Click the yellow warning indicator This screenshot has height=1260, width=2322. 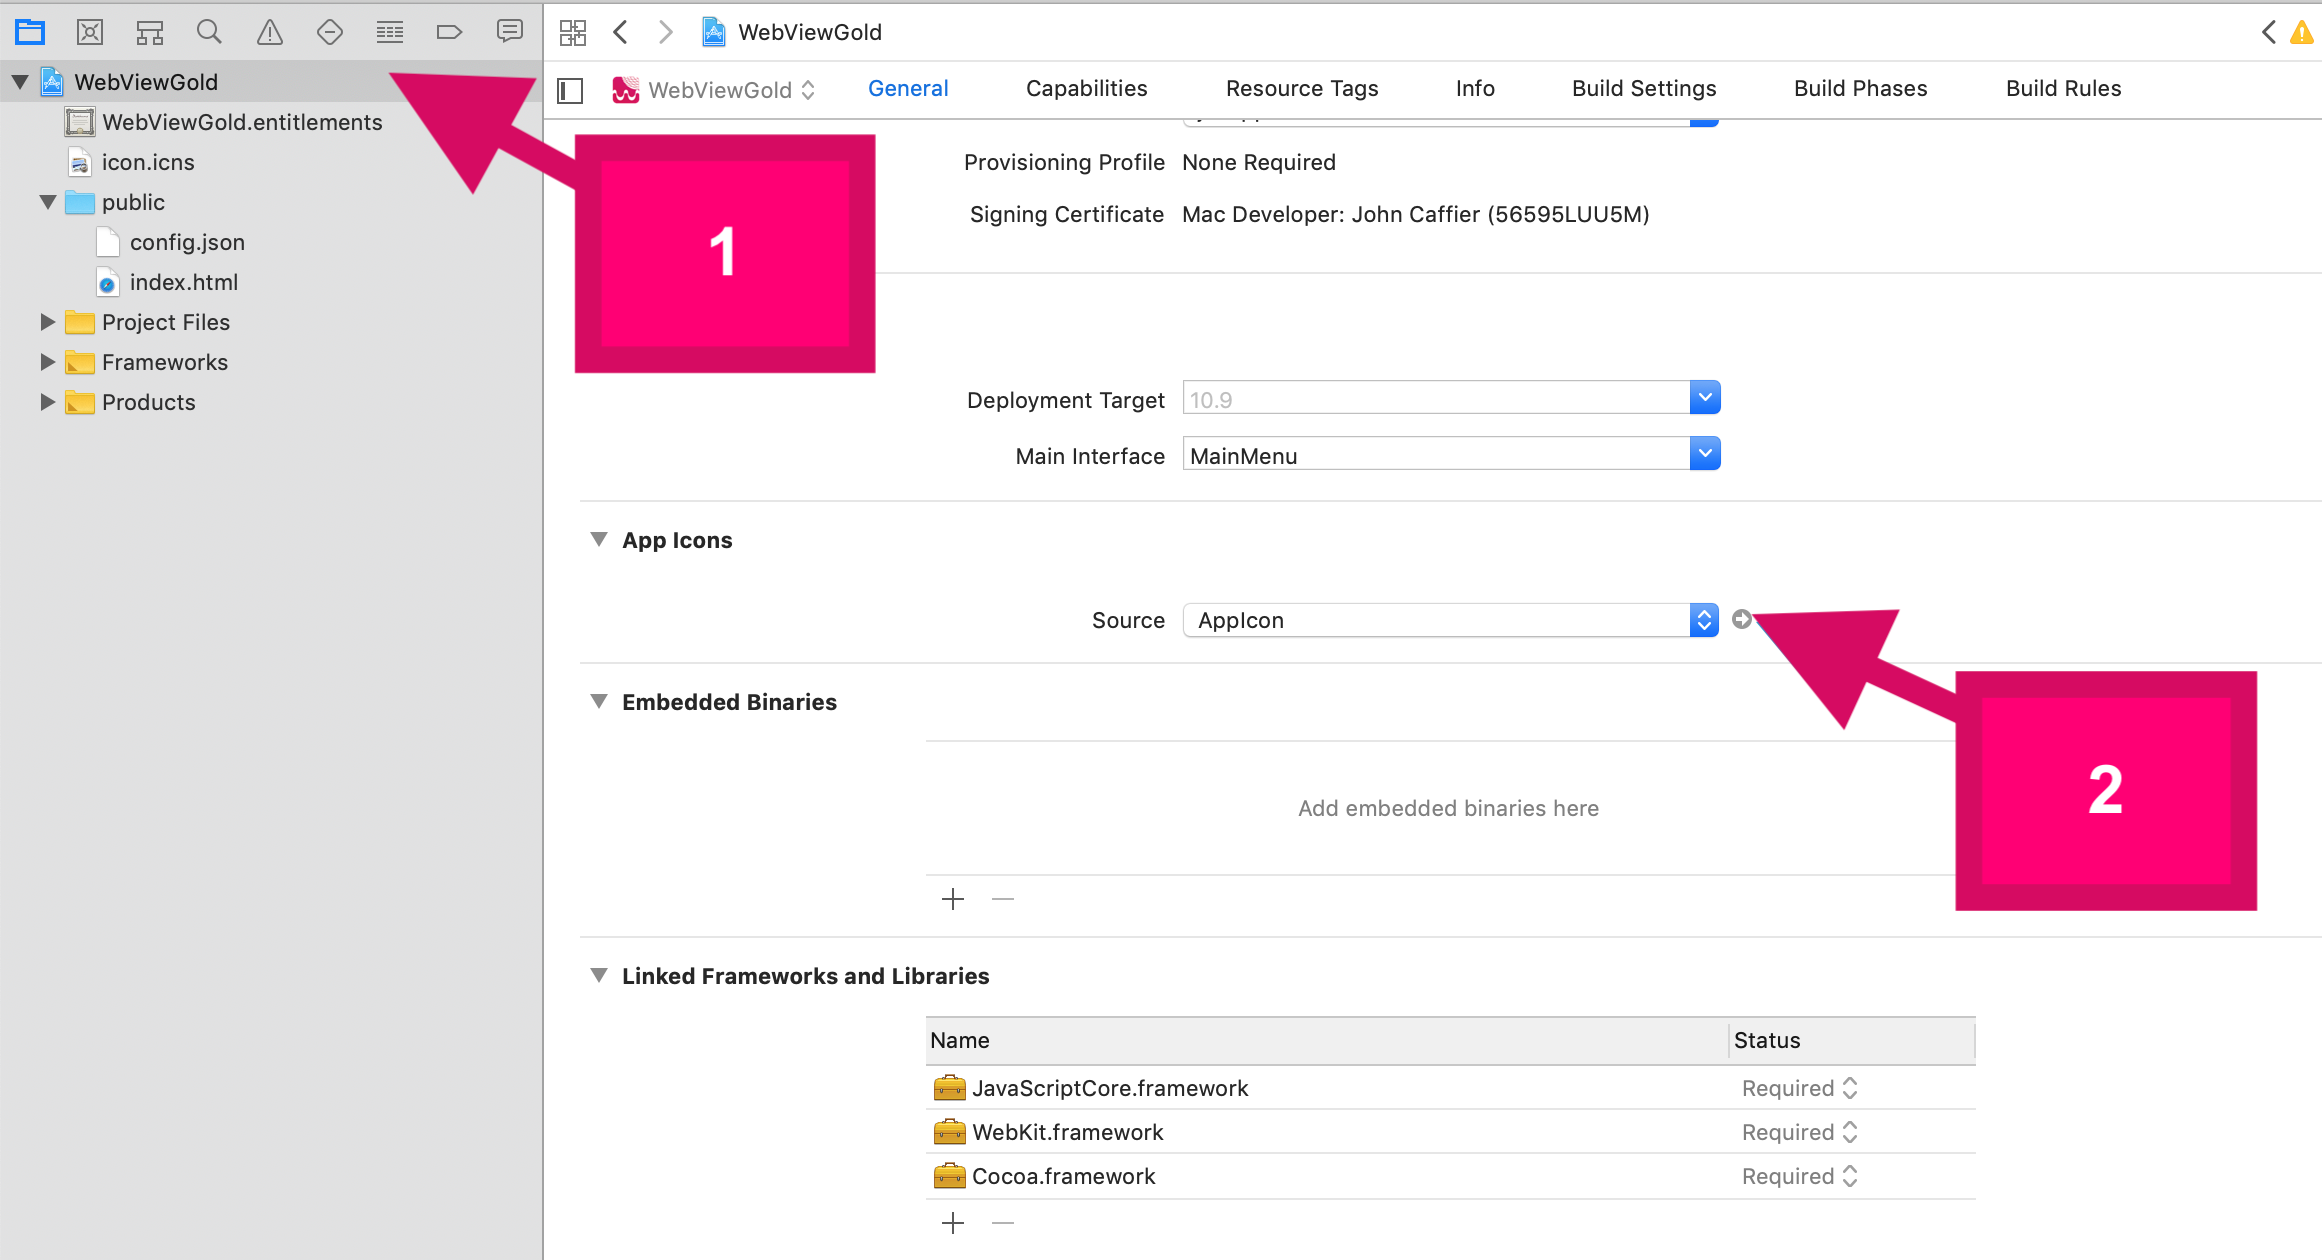click(x=2302, y=33)
